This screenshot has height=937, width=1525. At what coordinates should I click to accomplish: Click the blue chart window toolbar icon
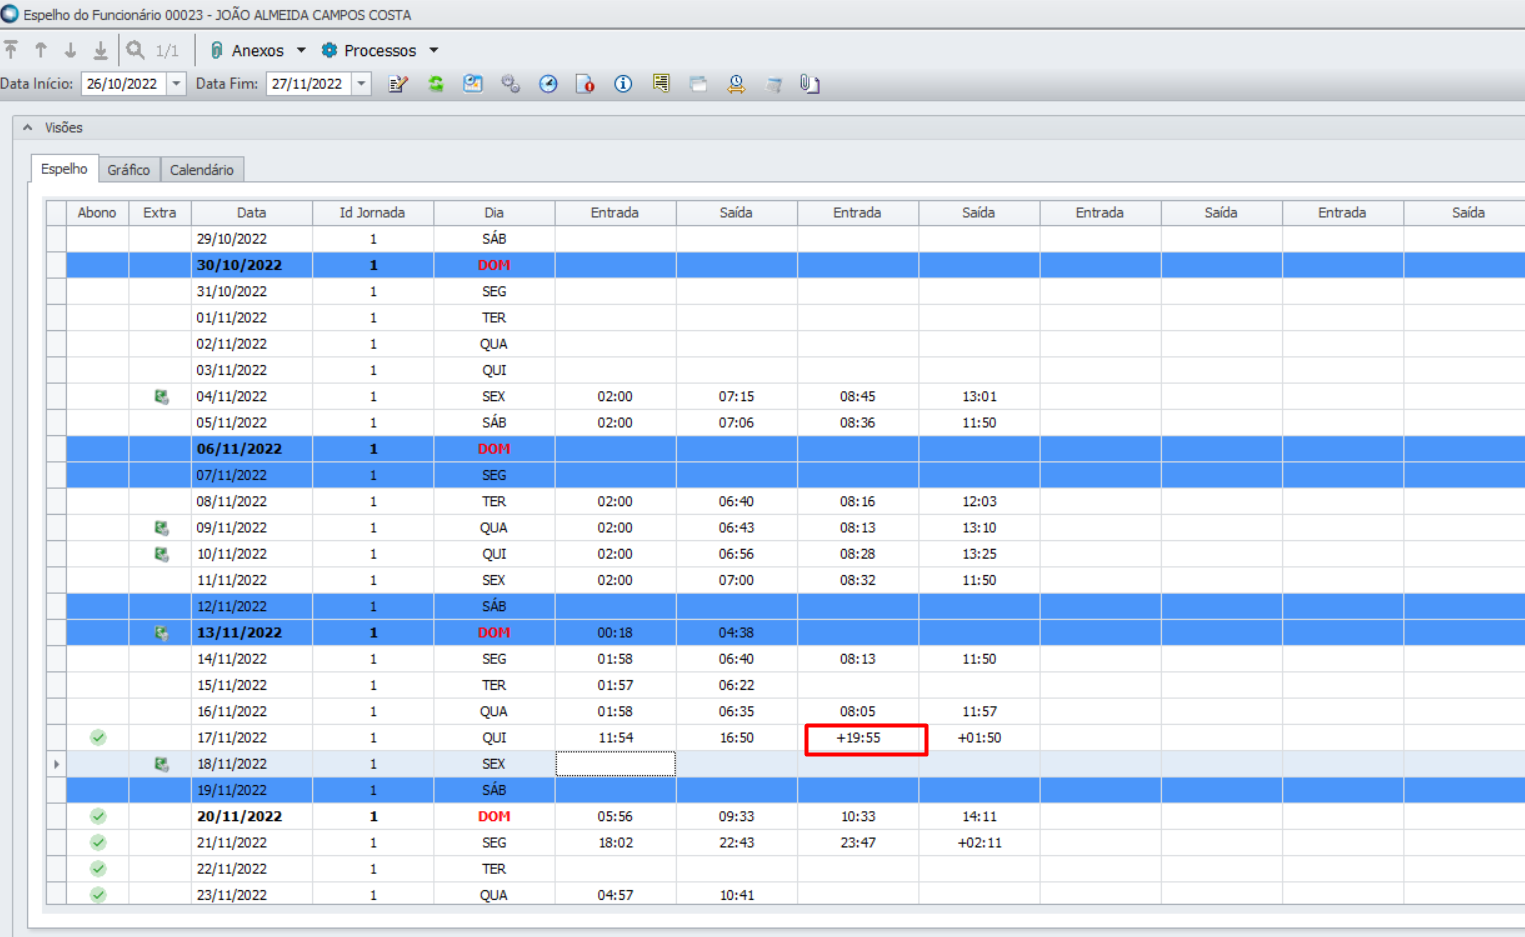[x=473, y=84]
